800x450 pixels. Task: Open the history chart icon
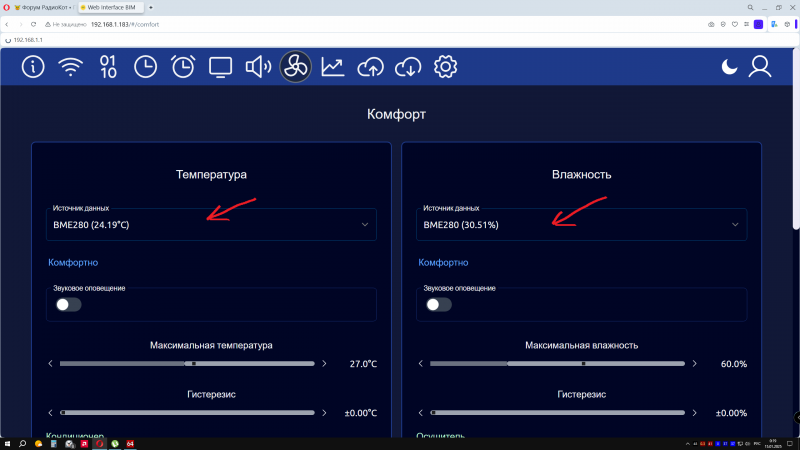tap(333, 67)
